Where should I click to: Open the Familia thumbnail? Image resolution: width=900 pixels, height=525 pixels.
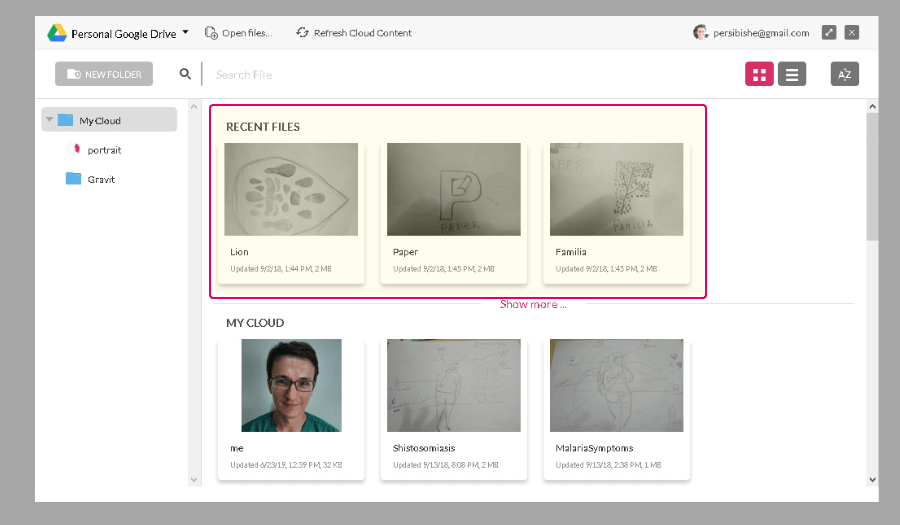click(x=616, y=189)
